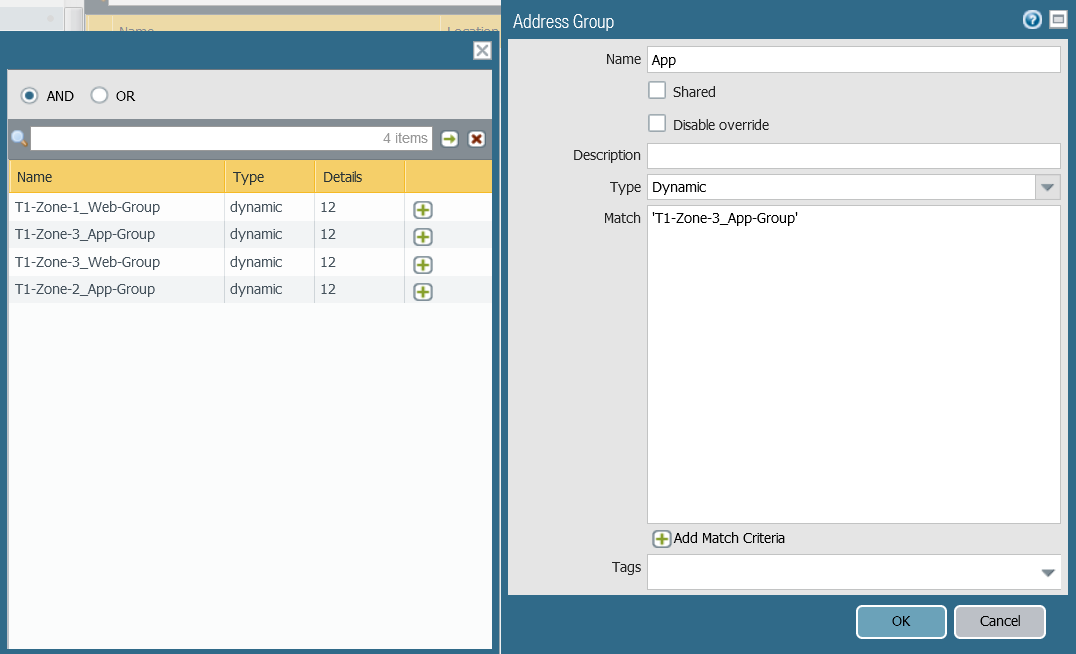Image resolution: width=1076 pixels, height=654 pixels.
Task: Select the AND radio button
Action: pyautogui.click(x=30, y=96)
